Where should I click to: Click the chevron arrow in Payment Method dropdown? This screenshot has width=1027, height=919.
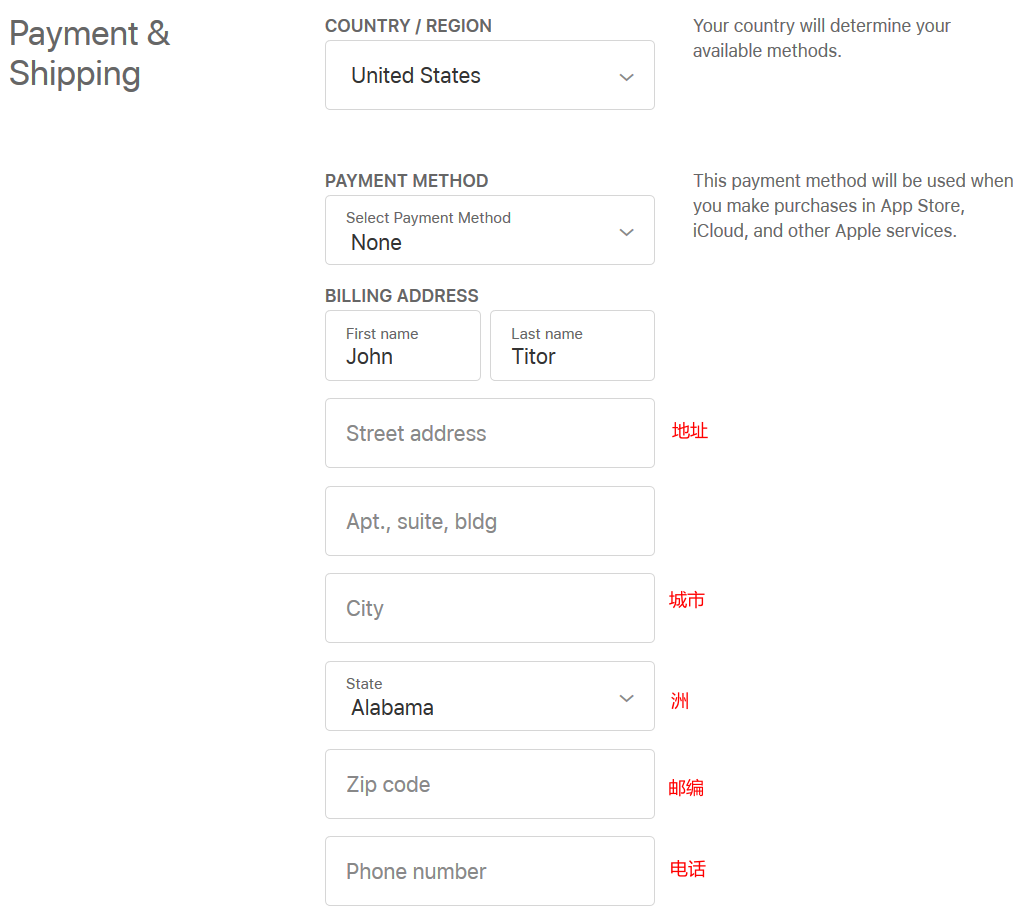pos(626,232)
